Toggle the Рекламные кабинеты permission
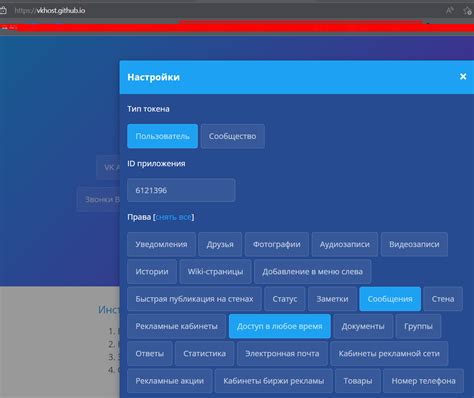The image size is (474, 398). [x=176, y=326]
